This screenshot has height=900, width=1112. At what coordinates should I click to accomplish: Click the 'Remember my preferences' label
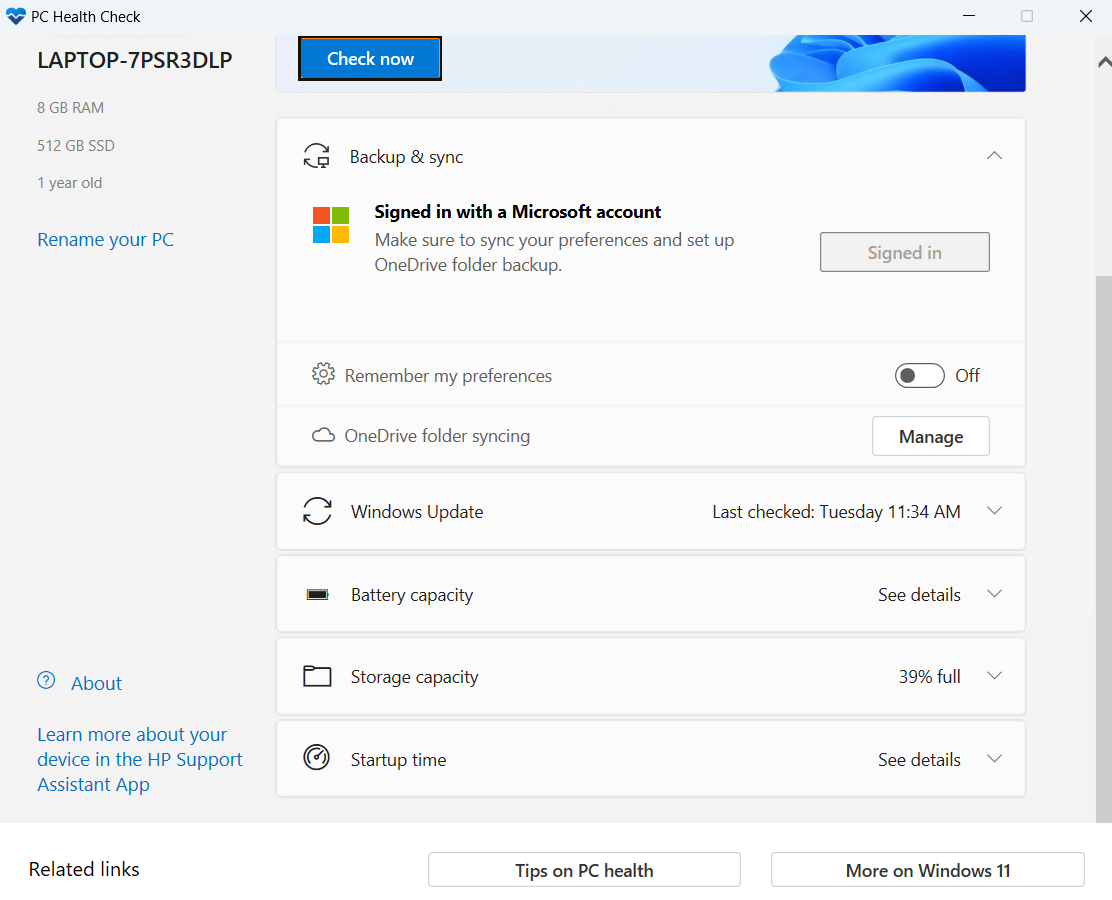448,376
